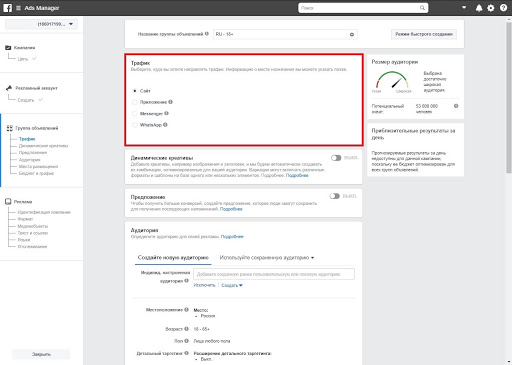Click the info icon next to WhatsApp
The height and width of the screenshot is (365, 512).
pos(165,125)
